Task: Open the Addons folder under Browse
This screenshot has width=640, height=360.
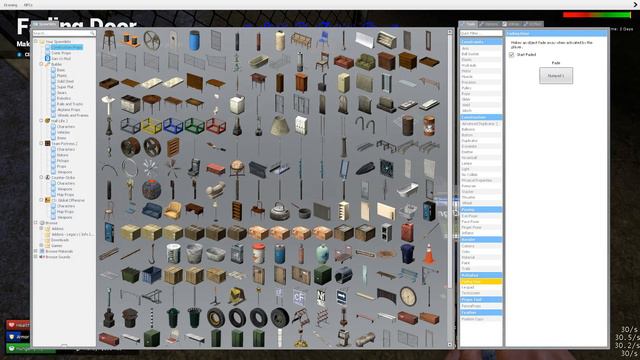Action: 57,229
